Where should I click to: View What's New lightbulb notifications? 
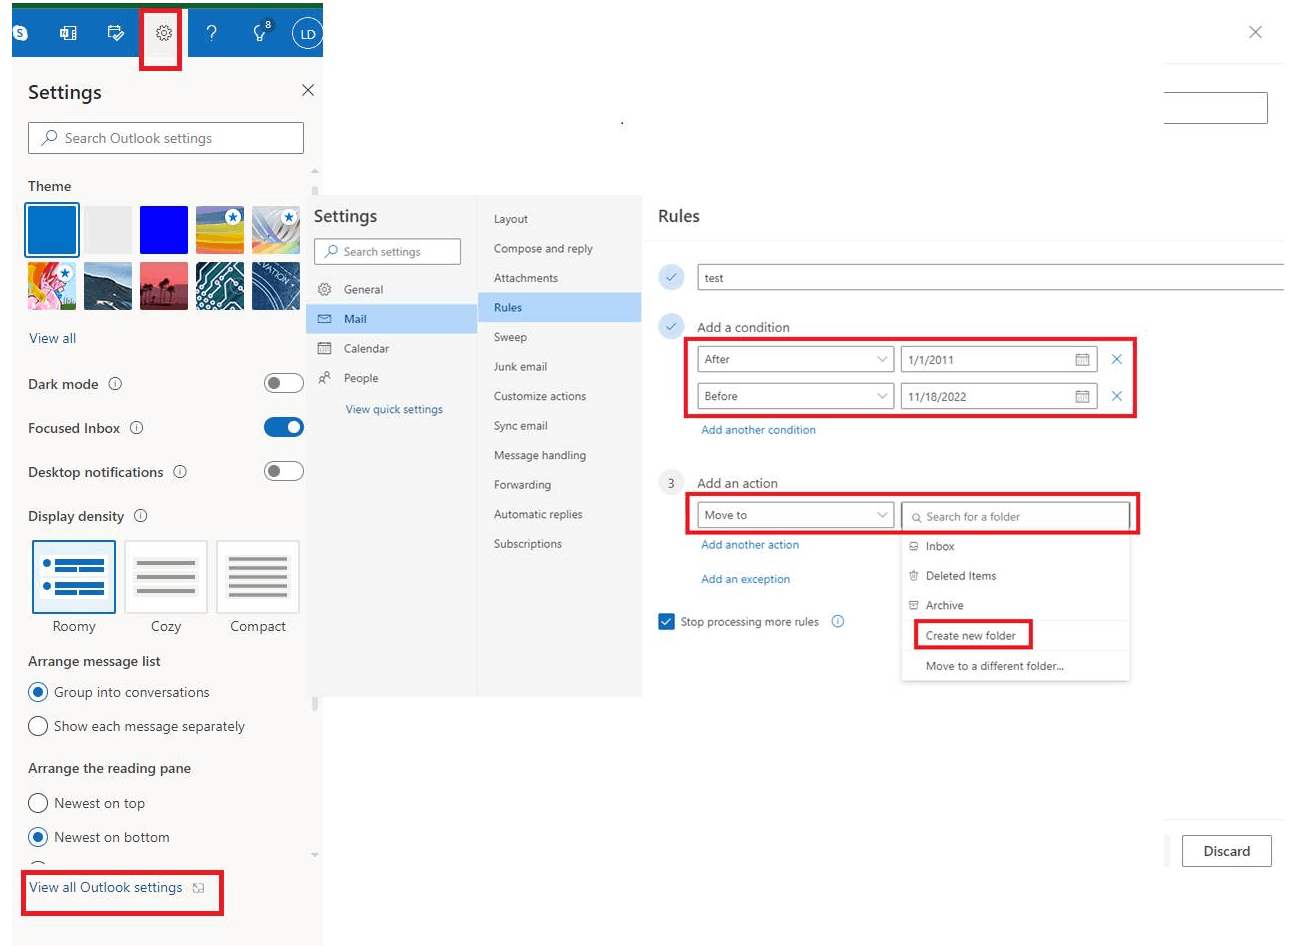tap(258, 33)
